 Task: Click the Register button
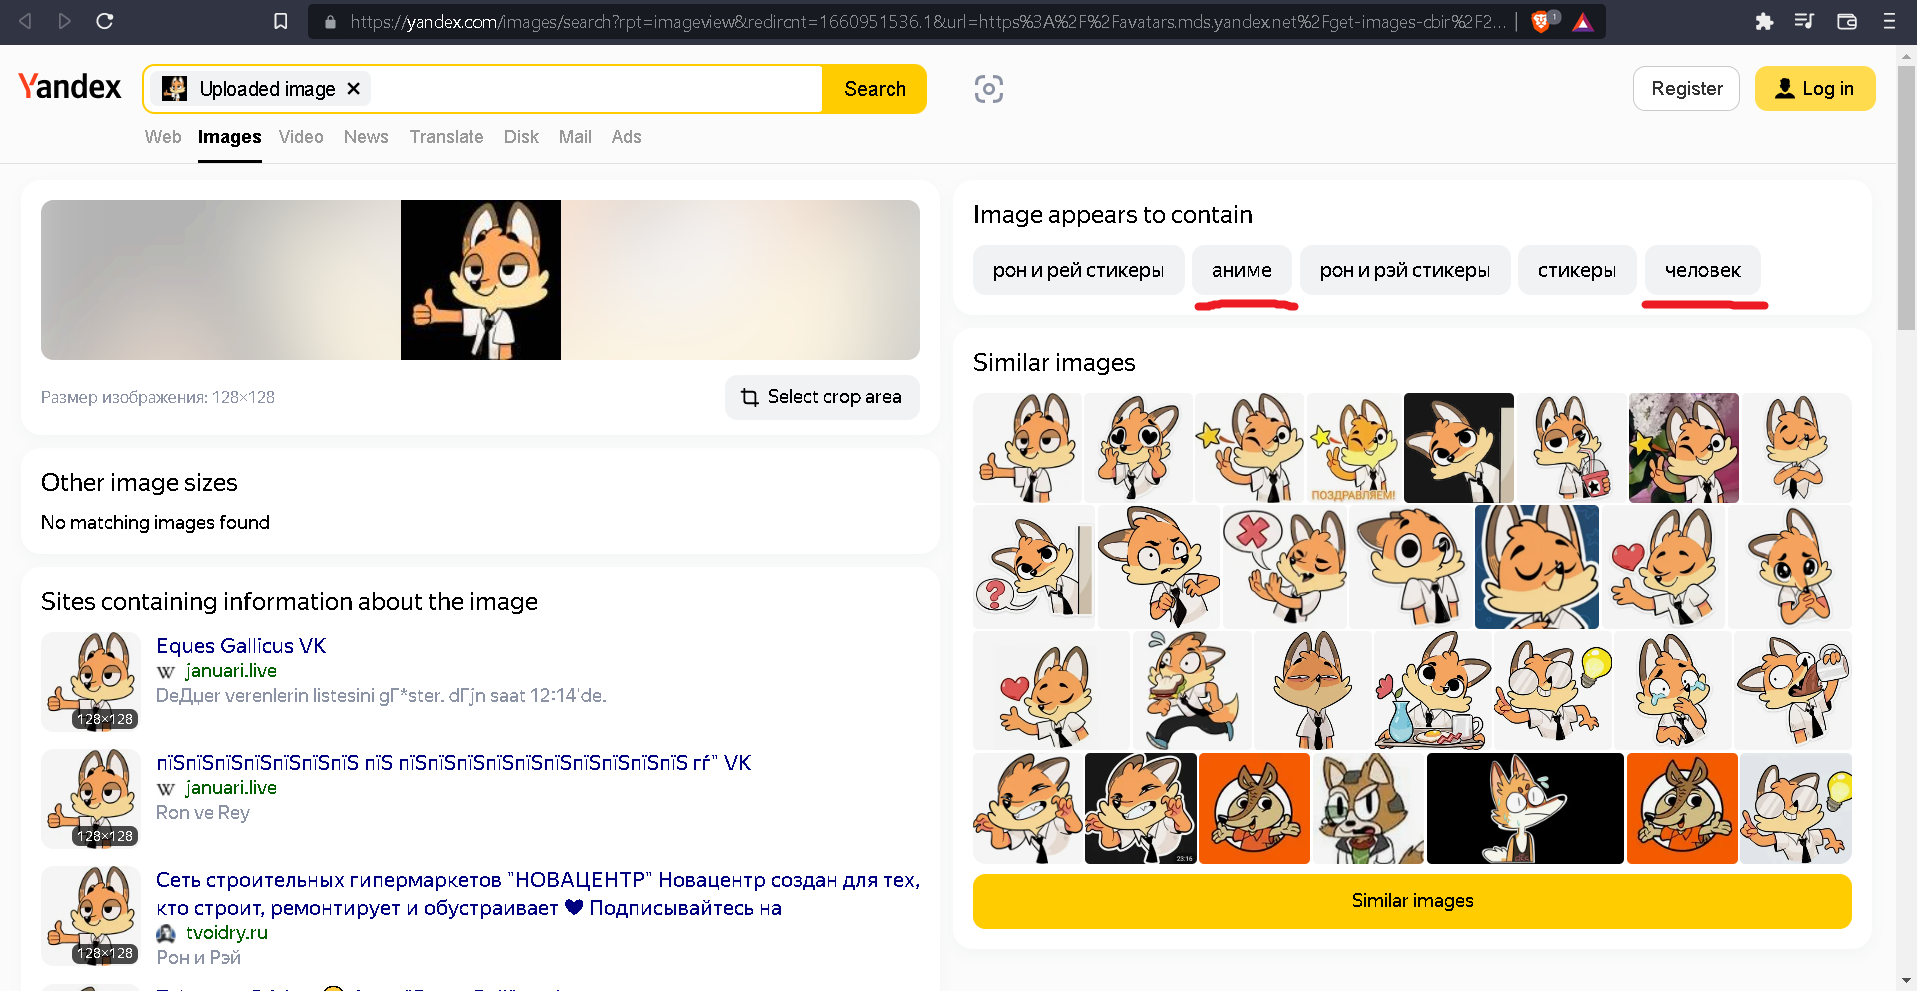point(1687,89)
